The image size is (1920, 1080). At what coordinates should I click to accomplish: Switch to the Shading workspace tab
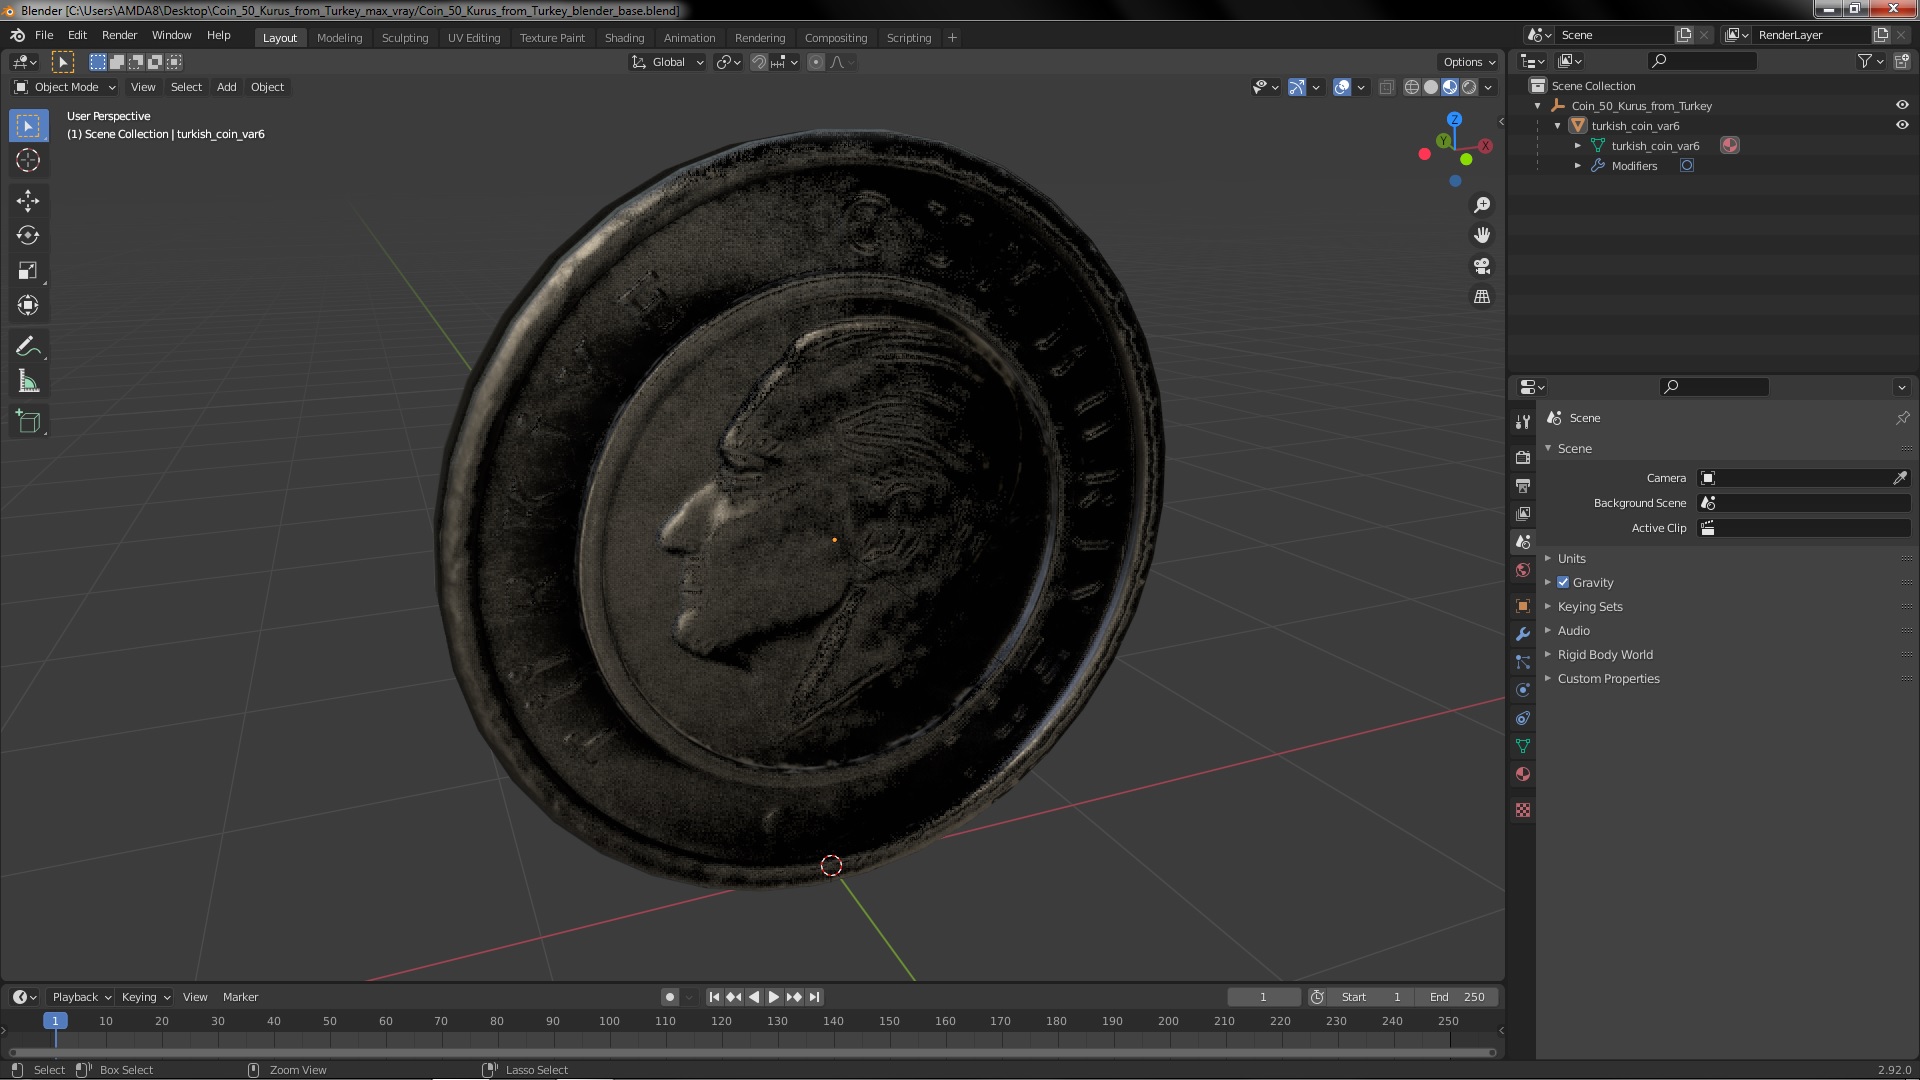624,38
